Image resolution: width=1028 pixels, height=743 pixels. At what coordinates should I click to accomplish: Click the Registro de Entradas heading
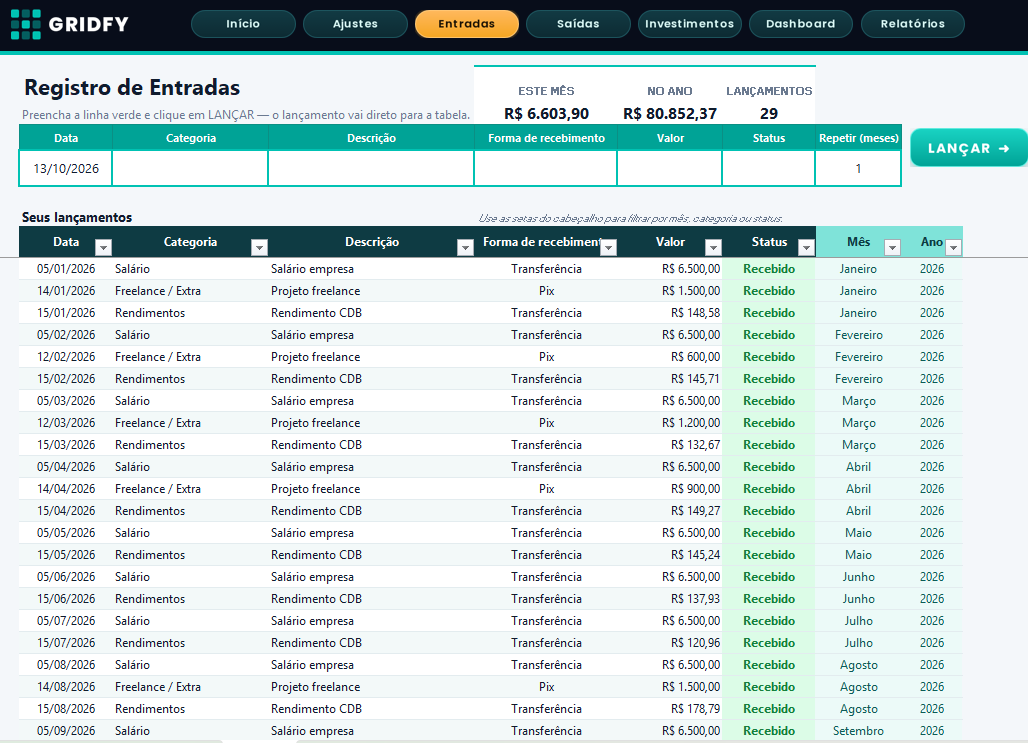[132, 87]
